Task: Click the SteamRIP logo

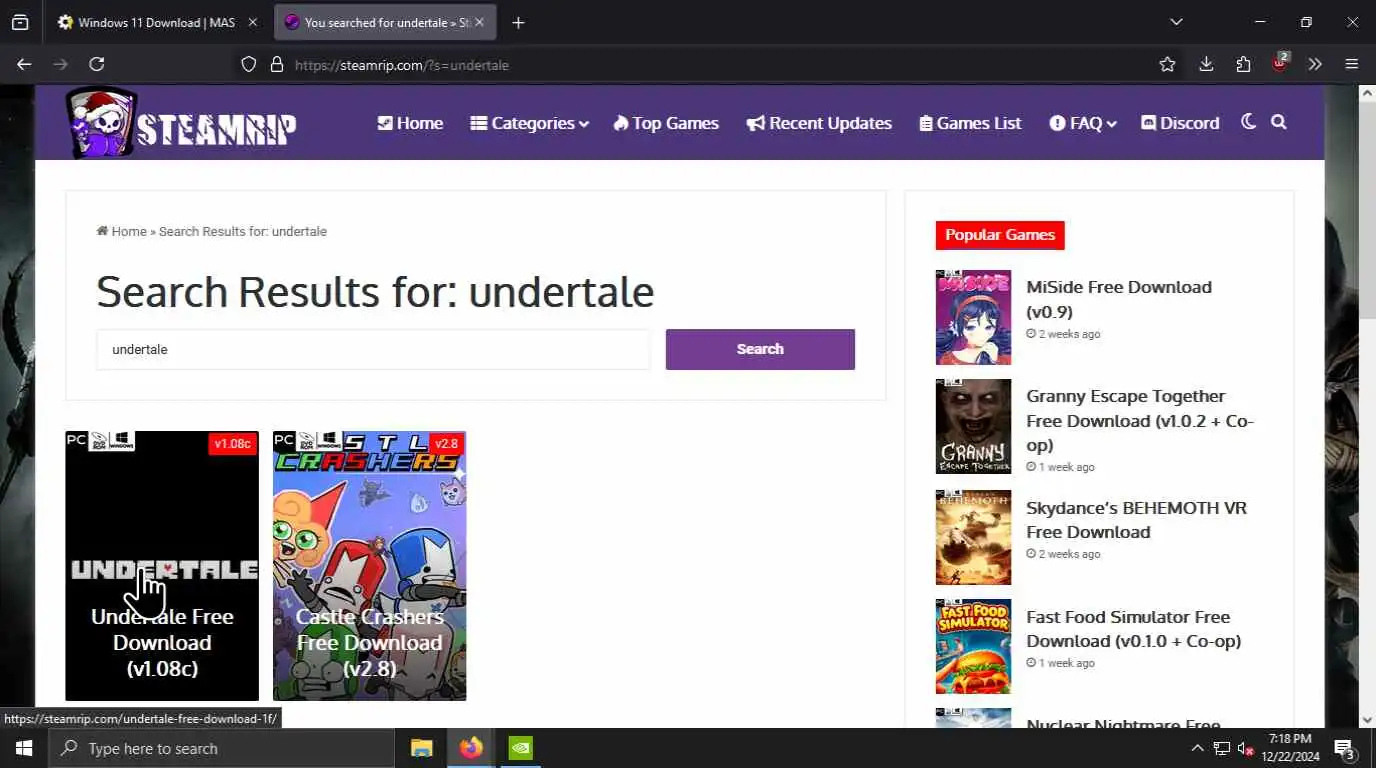Action: [x=181, y=123]
